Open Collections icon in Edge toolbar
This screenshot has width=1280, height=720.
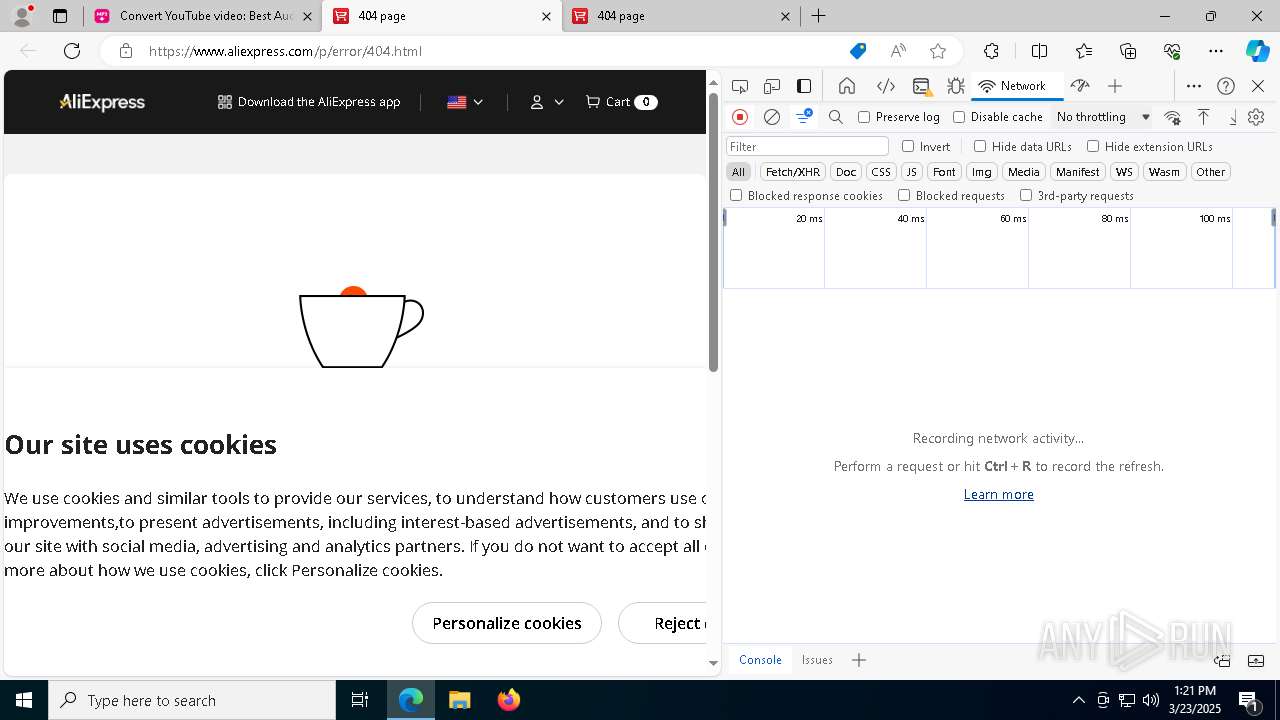(x=1128, y=51)
